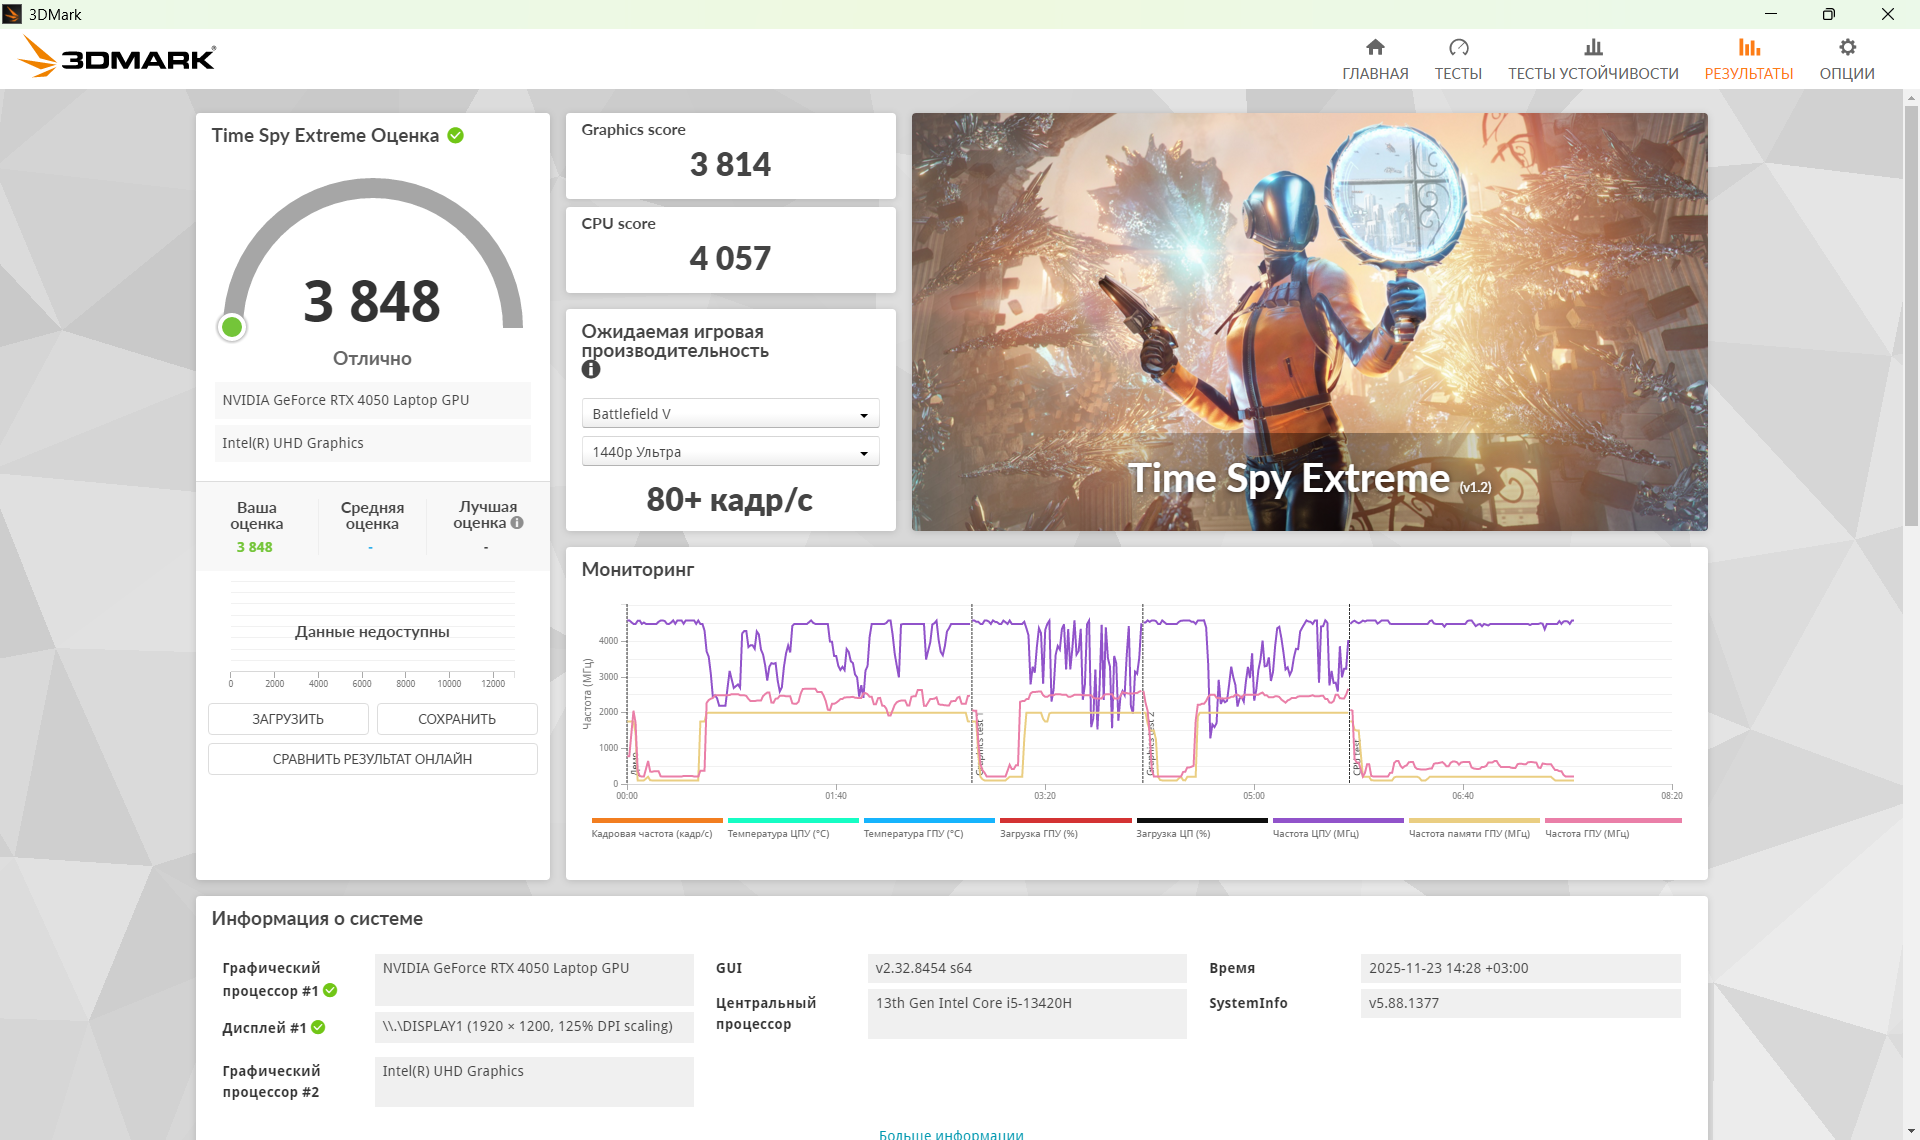Click СРАВНИТЬ РЕЗУЛЬТАТ ОНЛАЙН button
This screenshot has width=1920, height=1140.
372,759
